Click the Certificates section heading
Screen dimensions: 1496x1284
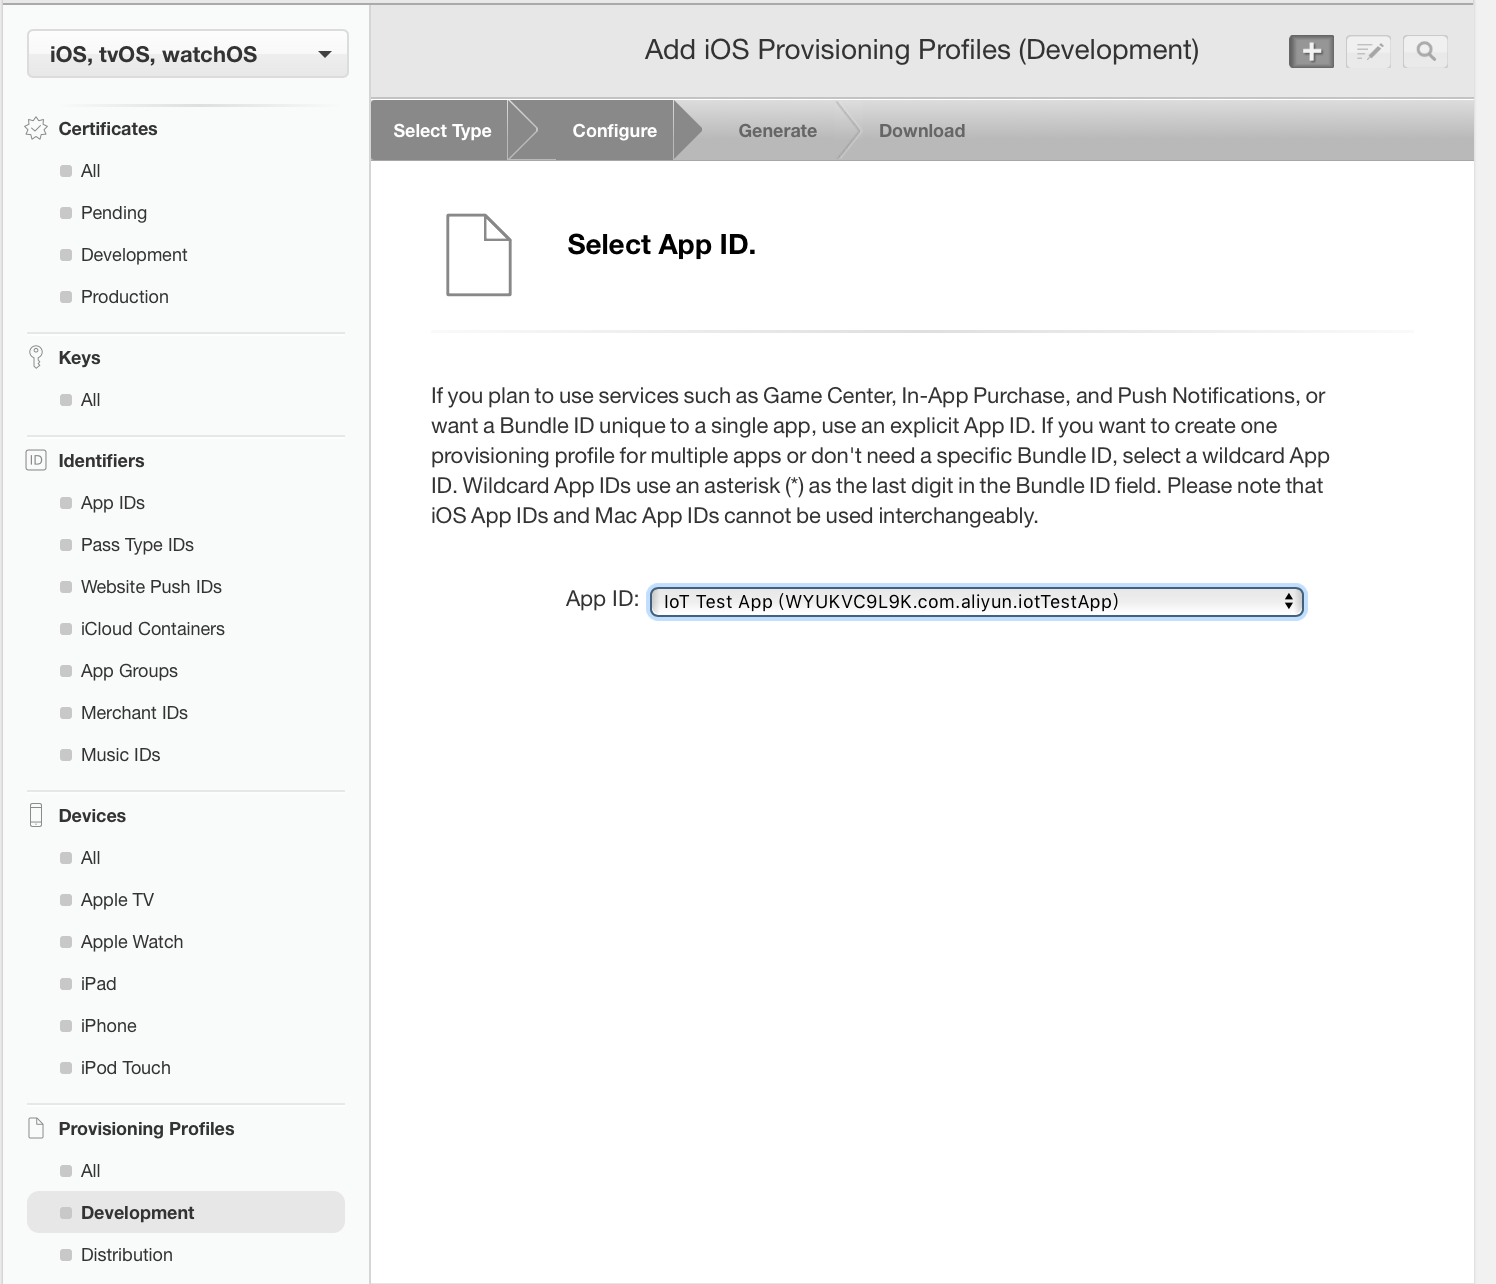pyautogui.click(x=108, y=129)
